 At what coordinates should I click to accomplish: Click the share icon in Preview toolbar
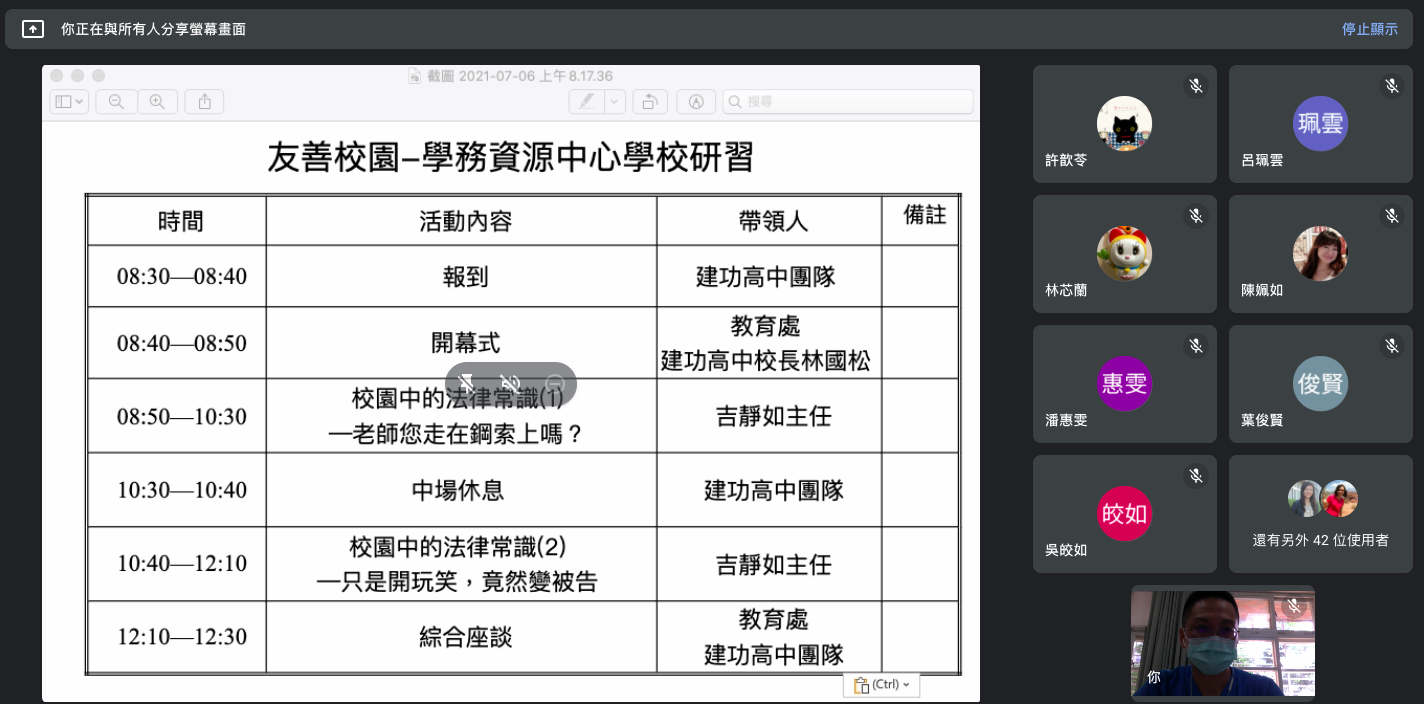point(205,101)
